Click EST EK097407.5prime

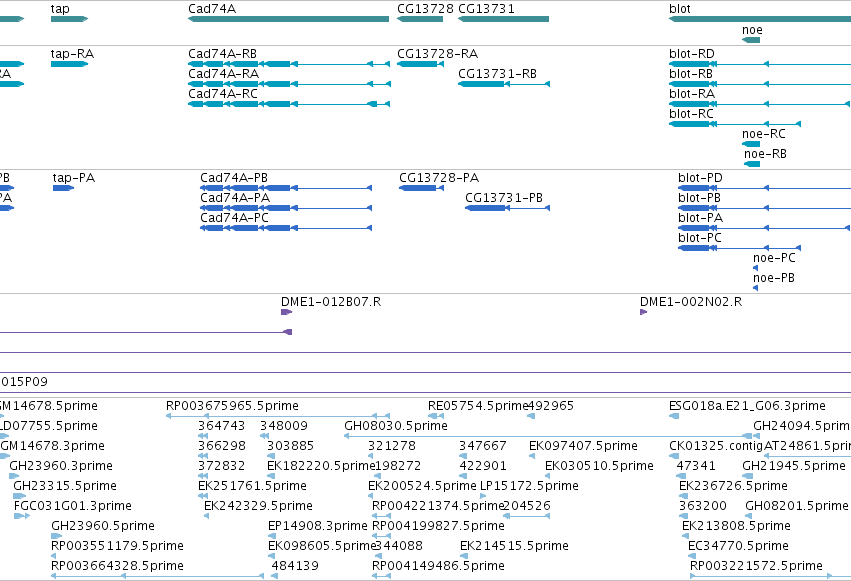583,446
